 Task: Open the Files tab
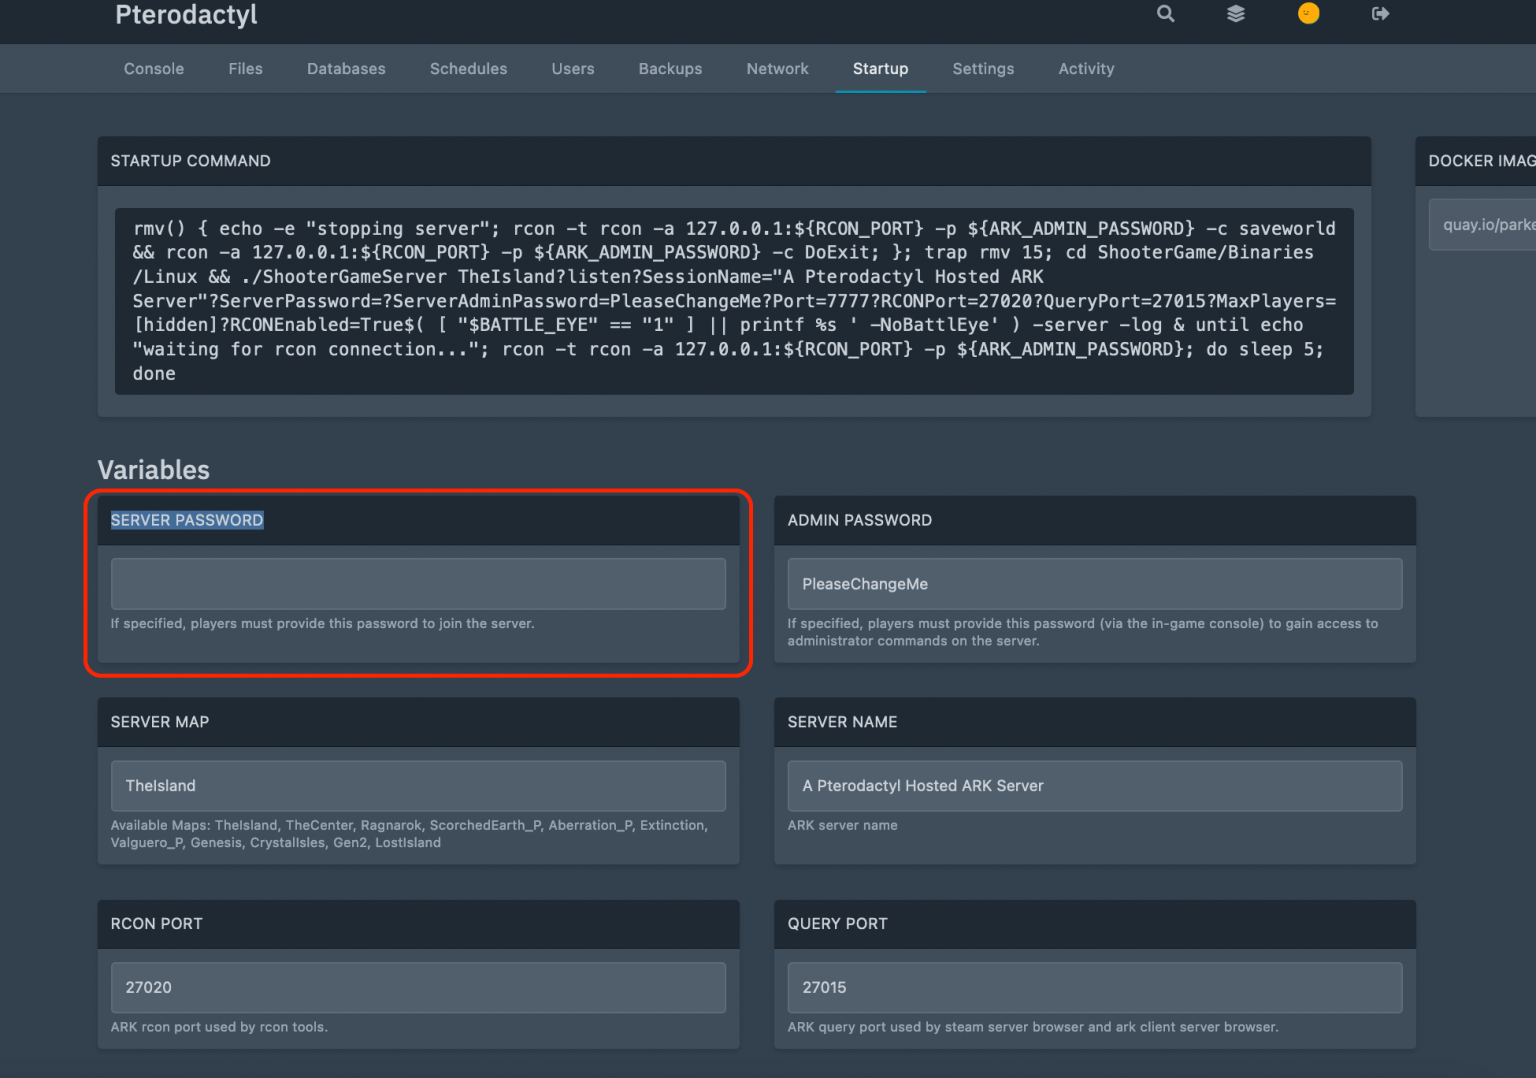click(245, 68)
